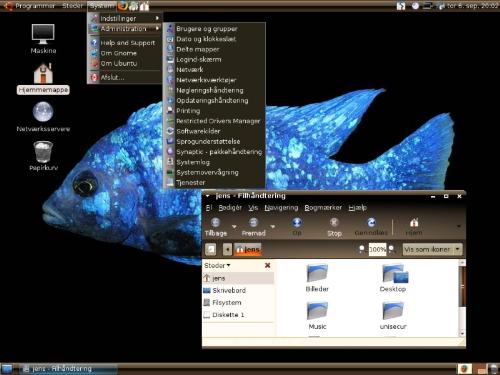The height and width of the screenshot is (375, 500).
Task: Click the zoom out magnifier icon
Action: click(x=362, y=249)
